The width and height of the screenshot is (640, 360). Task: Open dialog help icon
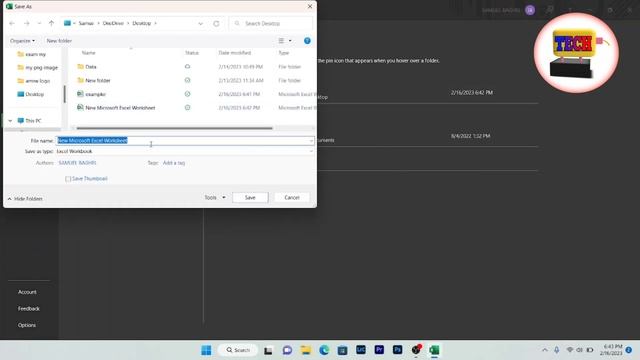tap(307, 41)
